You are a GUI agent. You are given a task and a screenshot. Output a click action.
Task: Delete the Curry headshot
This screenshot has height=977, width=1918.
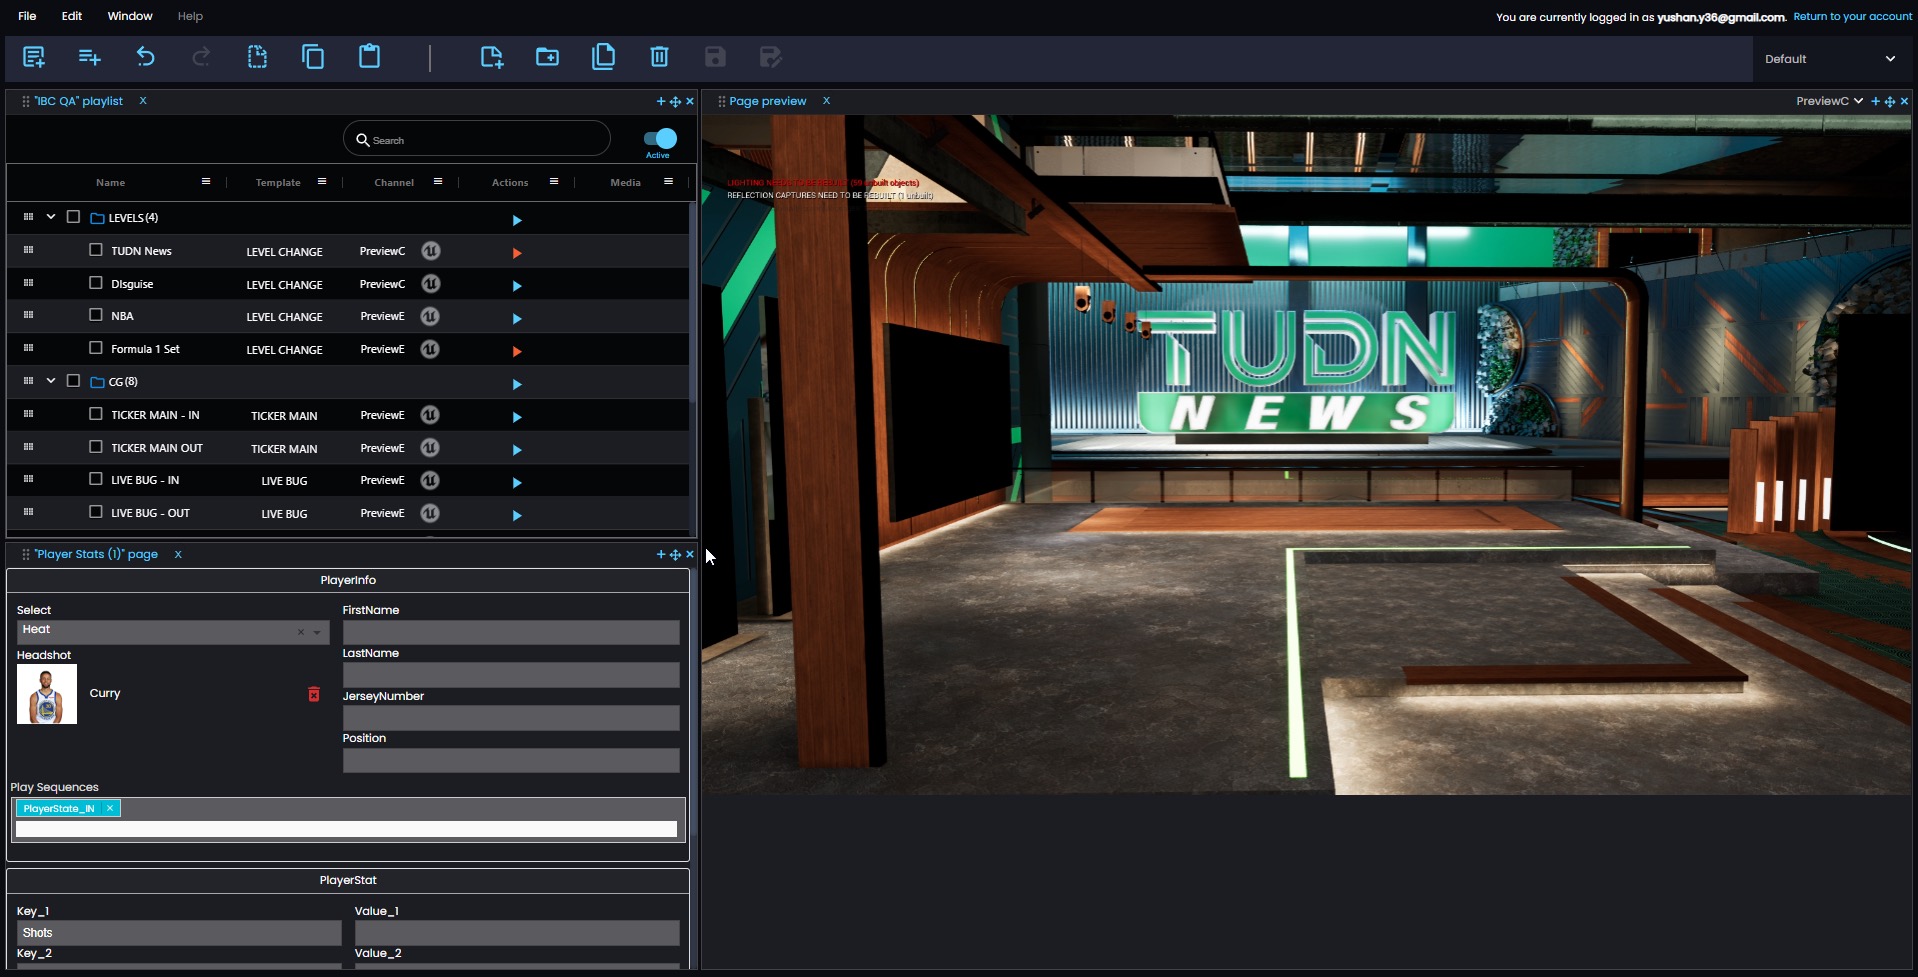pyautogui.click(x=314, y=694)
